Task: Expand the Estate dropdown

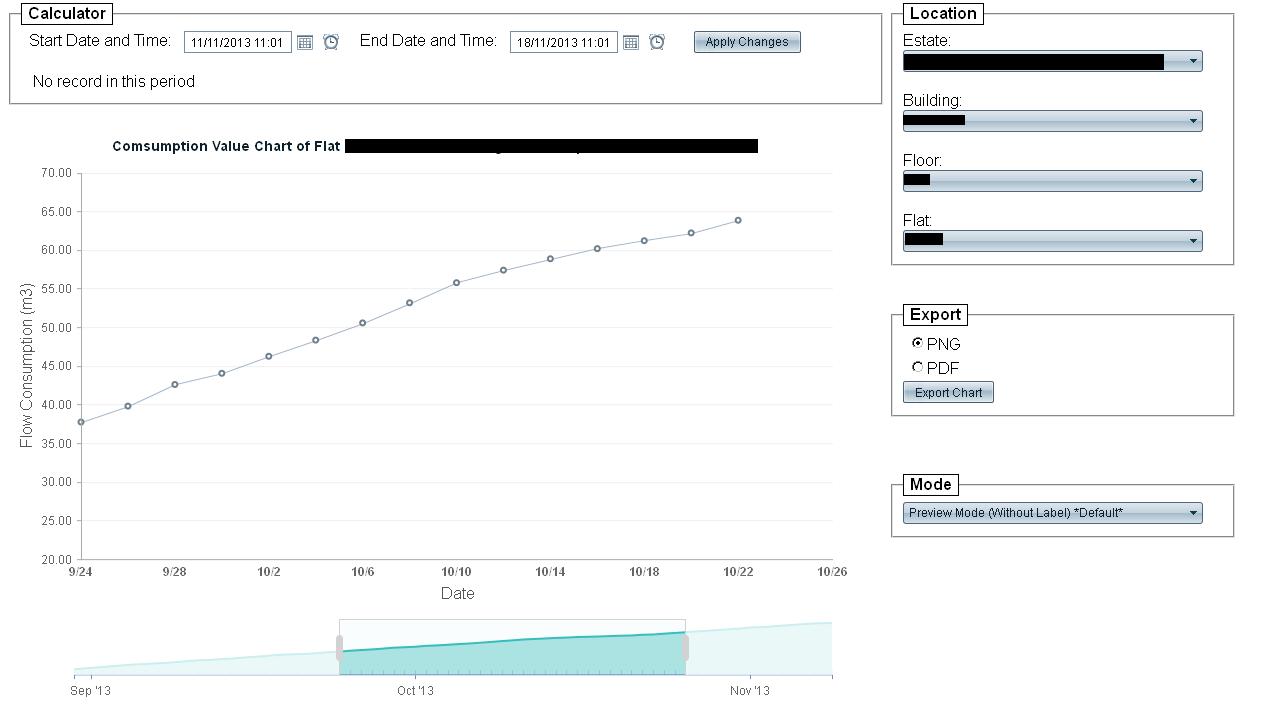Action: pos(1193,61)
